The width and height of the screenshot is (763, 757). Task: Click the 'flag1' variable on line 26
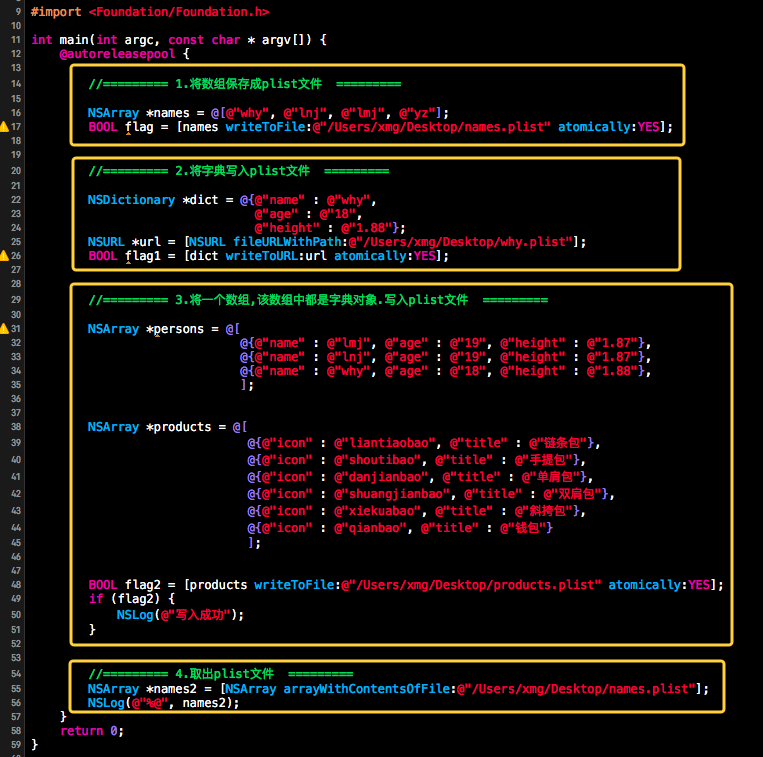[143, 256]
